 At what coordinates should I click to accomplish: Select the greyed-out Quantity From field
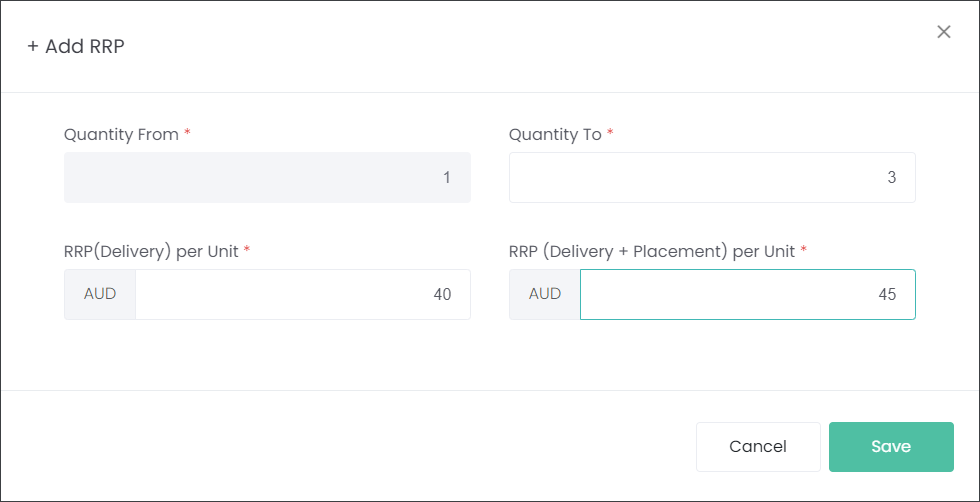click(268, 178)
